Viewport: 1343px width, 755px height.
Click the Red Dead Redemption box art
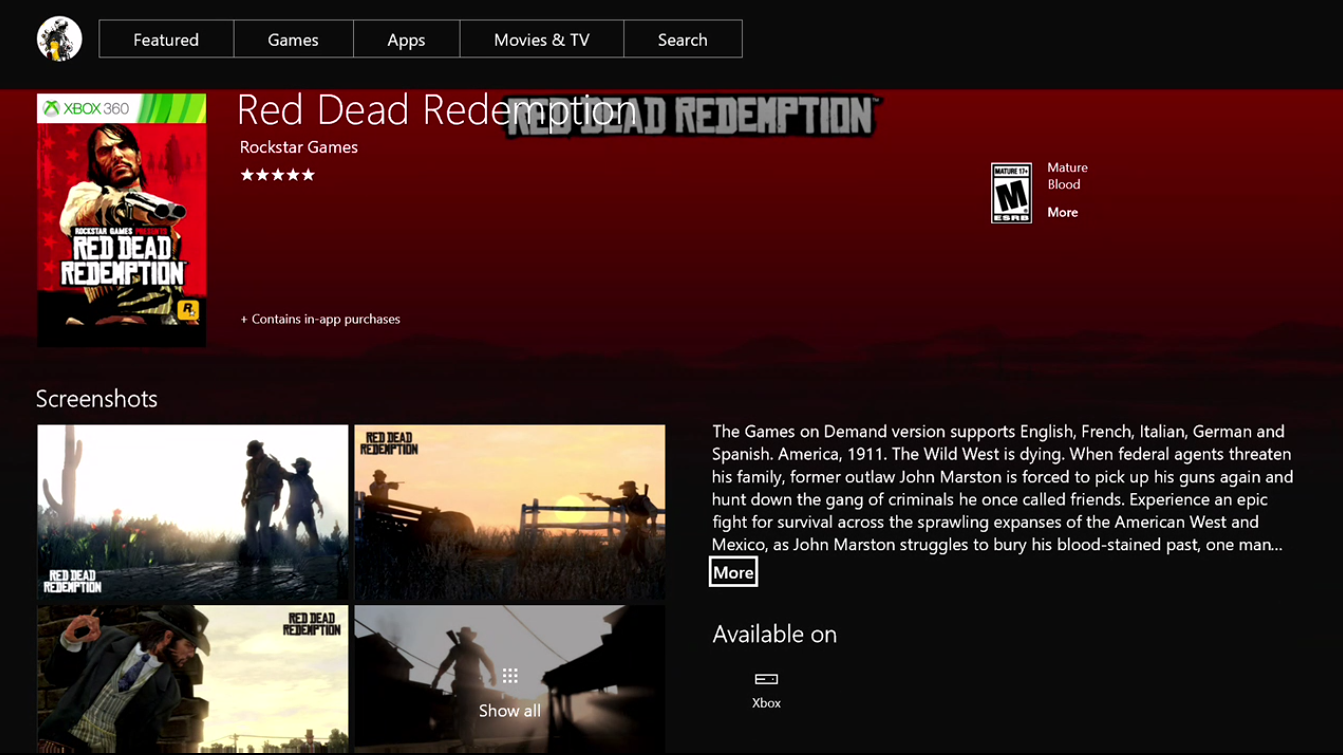tap(122, 220)
